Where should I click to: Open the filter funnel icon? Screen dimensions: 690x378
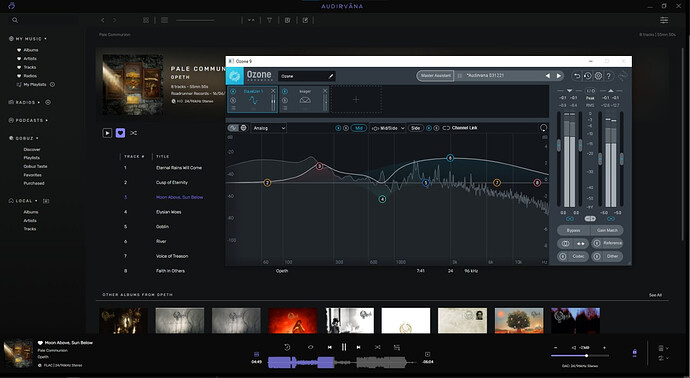tap(269, 20)
